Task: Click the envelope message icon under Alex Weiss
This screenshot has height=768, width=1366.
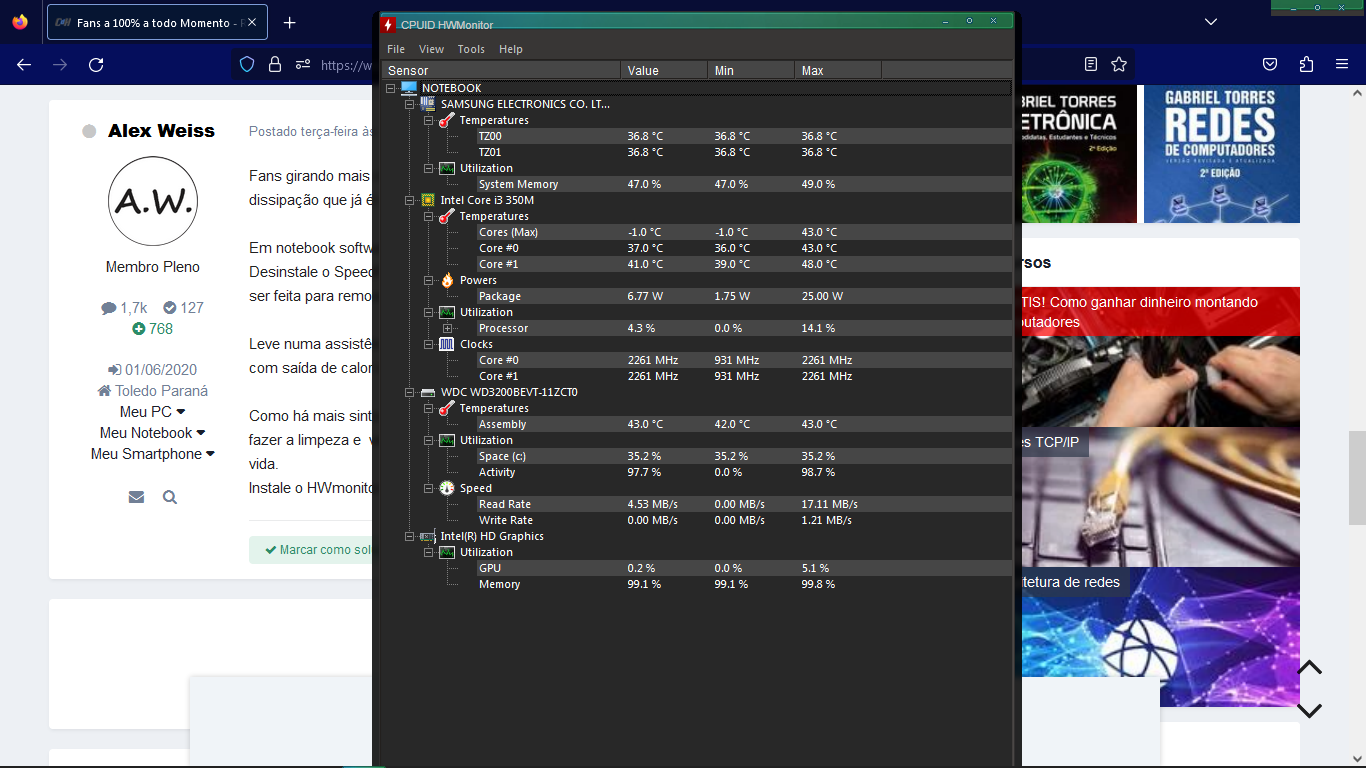Action: point(136,497)
